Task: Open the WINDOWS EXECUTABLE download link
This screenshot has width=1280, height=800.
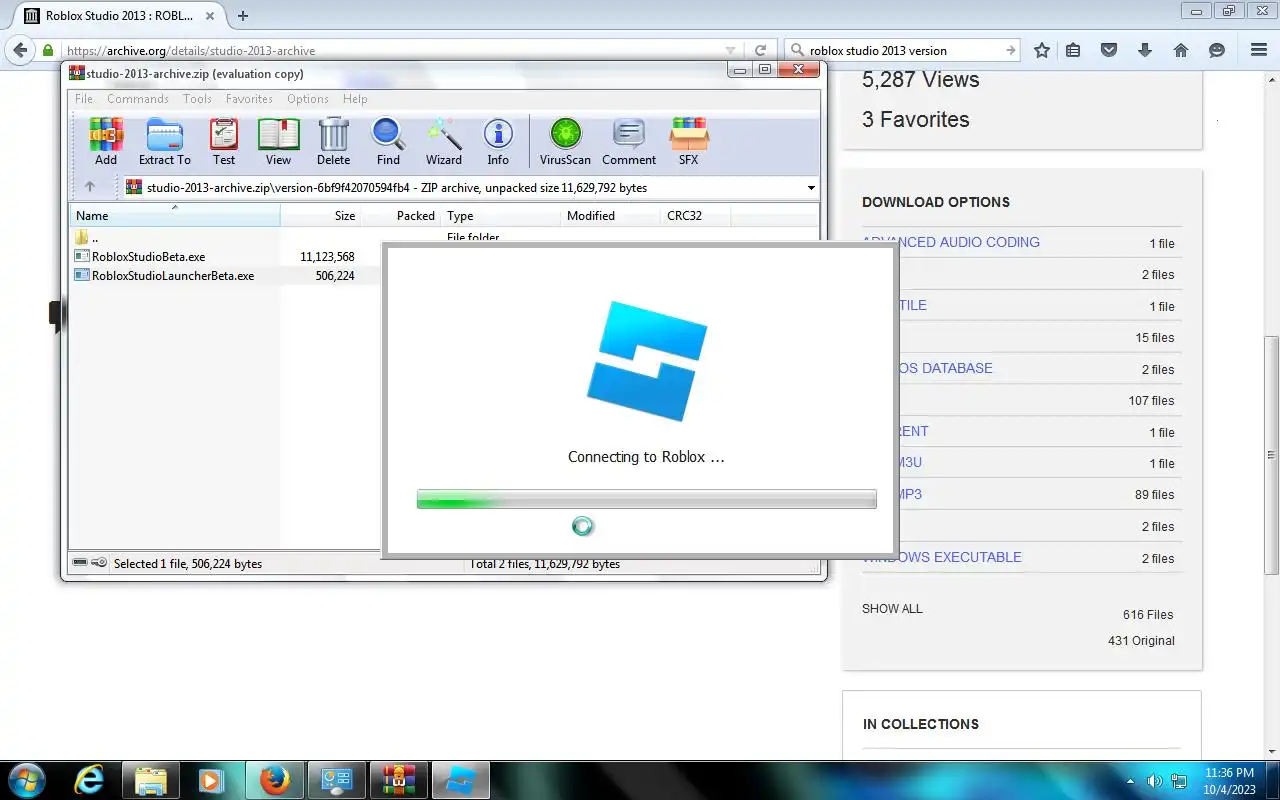Action: pyautogui.click(x=942, y=557)
